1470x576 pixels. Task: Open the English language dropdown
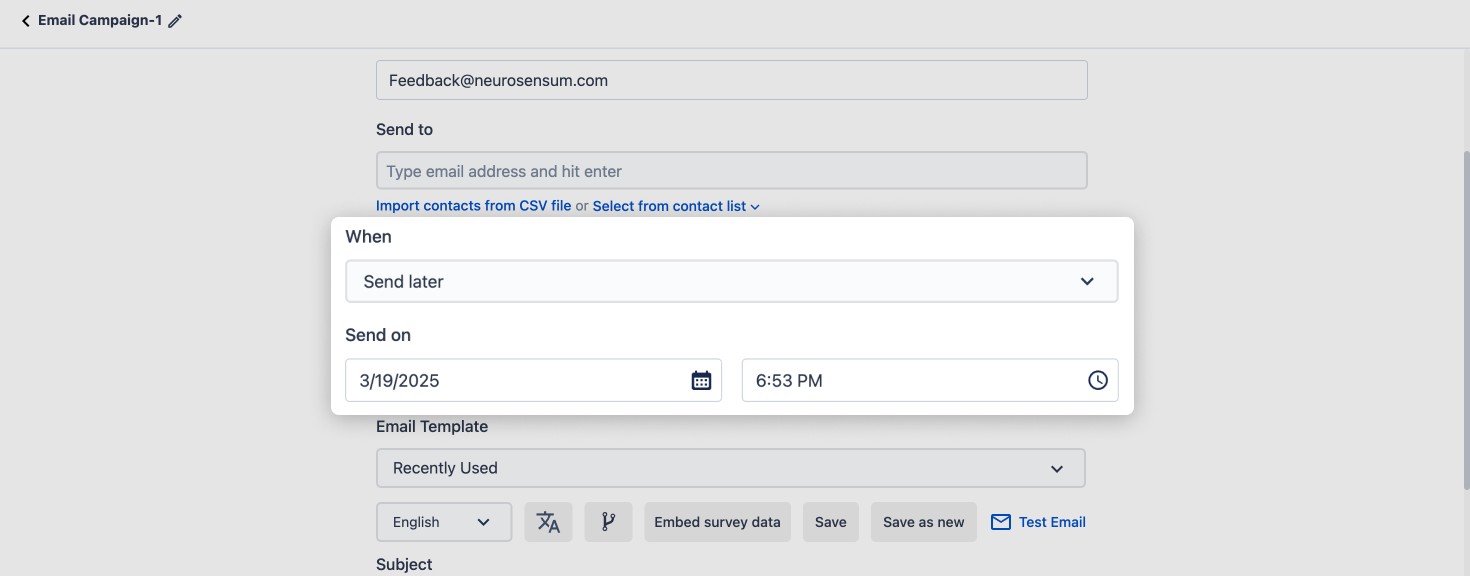pyautogui.click(x=443, y=522)
